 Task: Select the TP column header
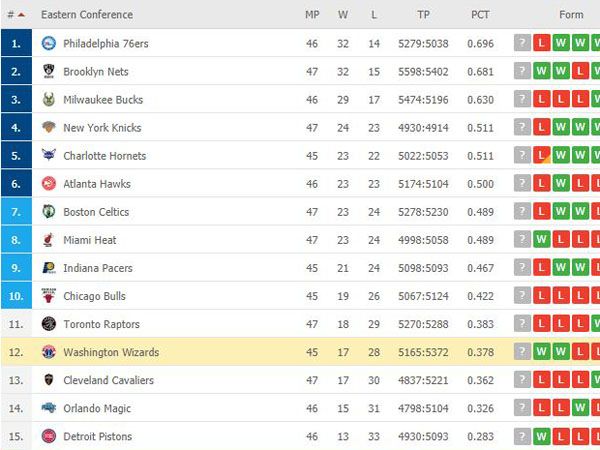423,15
